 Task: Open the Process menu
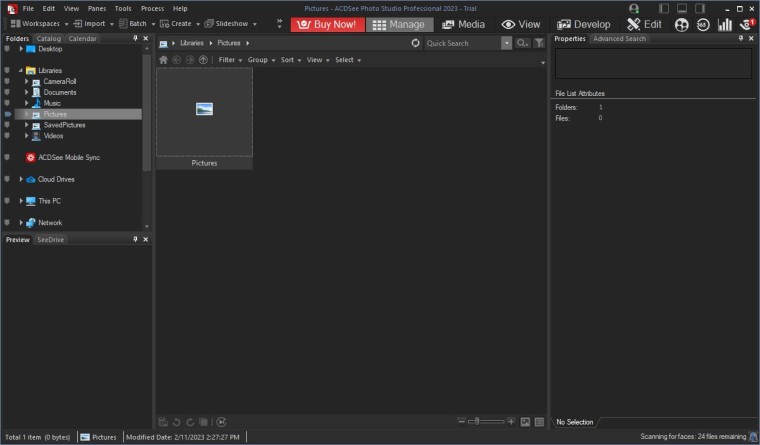[x=152, y=9]
